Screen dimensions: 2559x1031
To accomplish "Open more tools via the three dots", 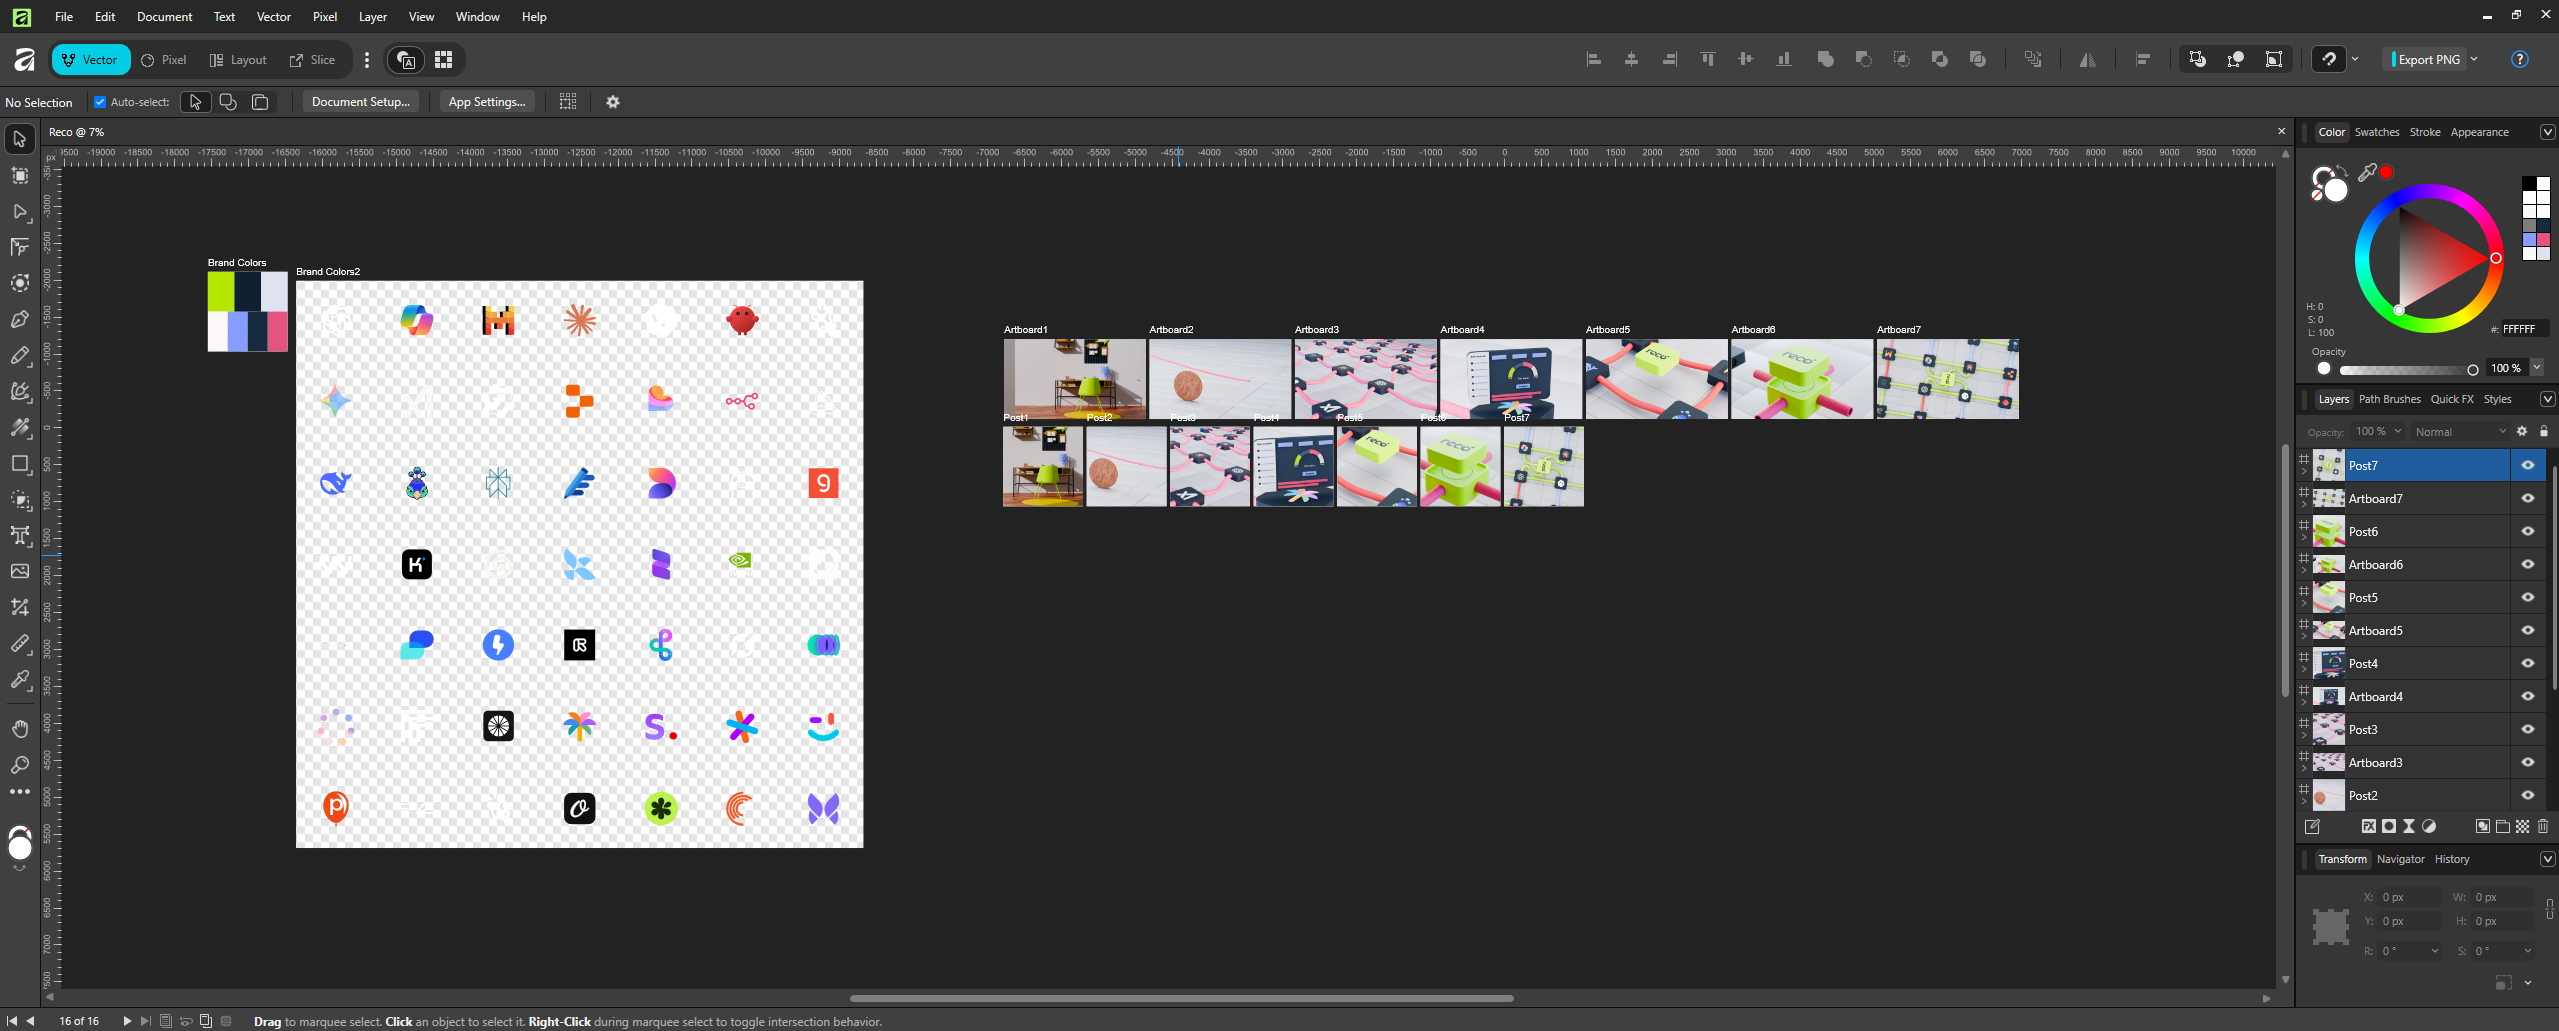I will pyautogui.click(x=19, y=792).
